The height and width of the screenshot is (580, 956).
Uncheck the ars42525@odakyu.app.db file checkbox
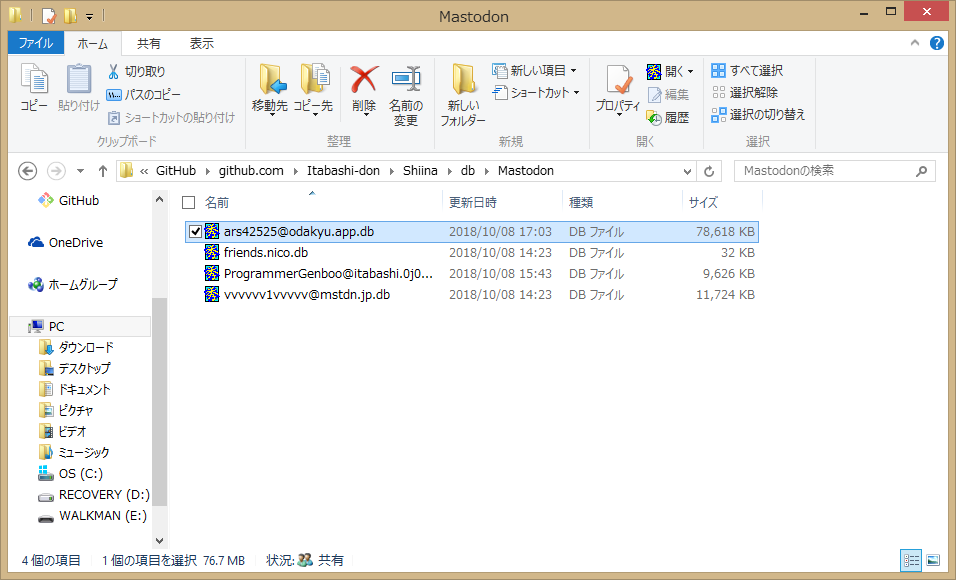click(195, 232)
